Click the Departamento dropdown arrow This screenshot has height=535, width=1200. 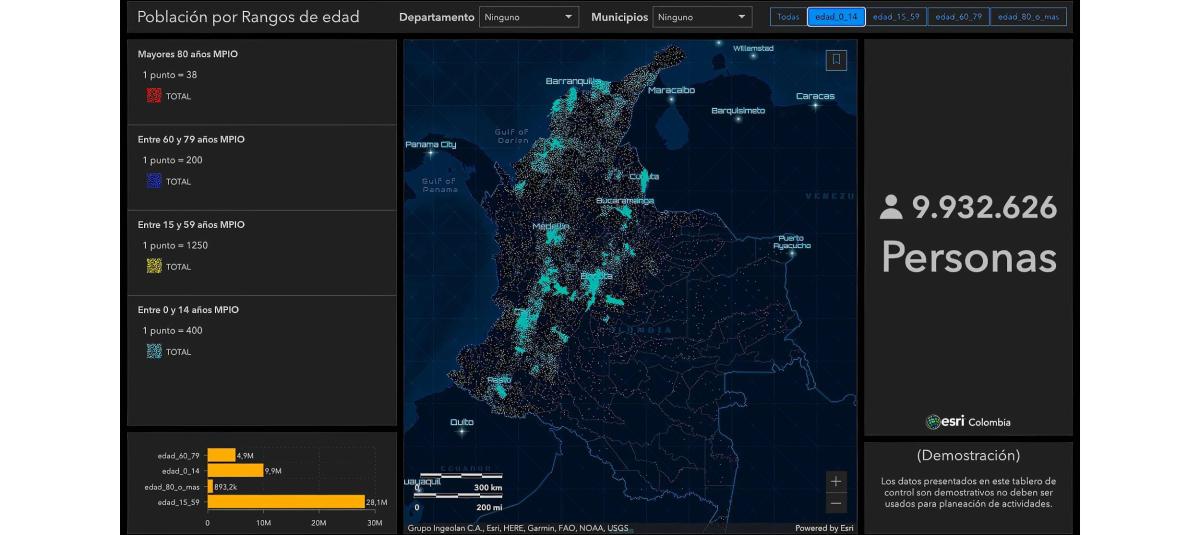[568, 17]
